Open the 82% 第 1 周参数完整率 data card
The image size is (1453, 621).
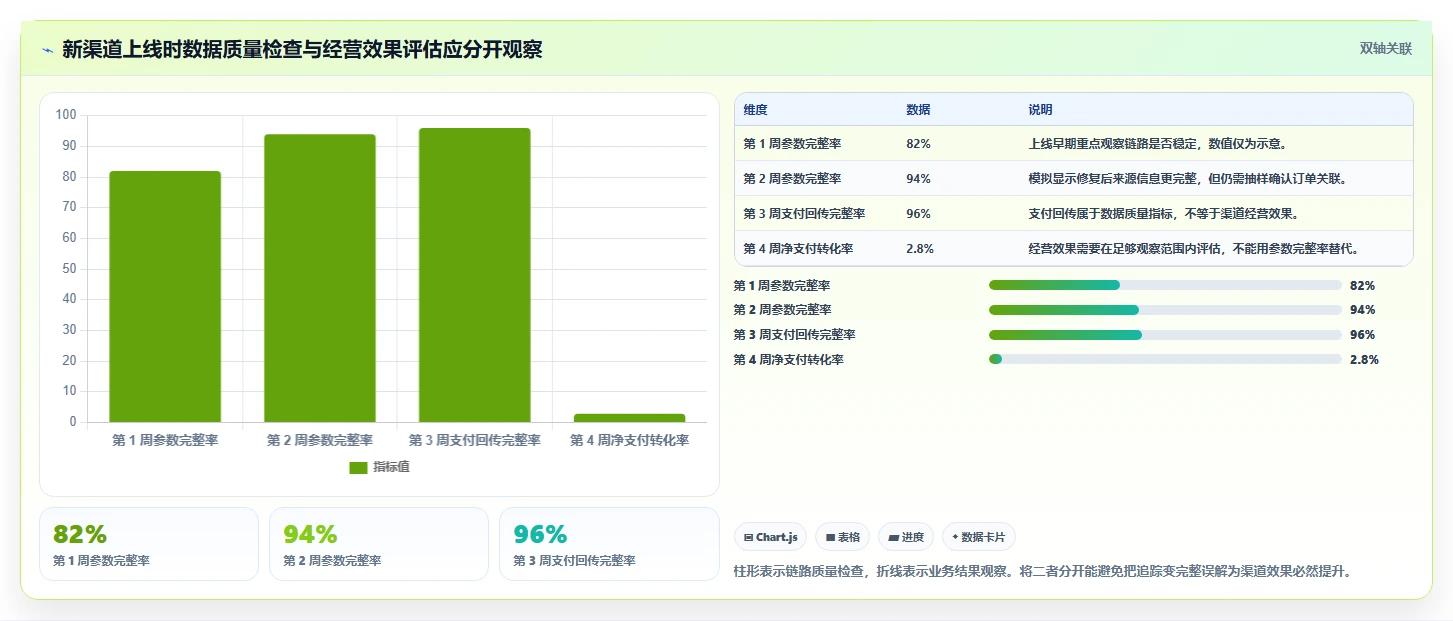pyautogui.click(x=149, y=544)
